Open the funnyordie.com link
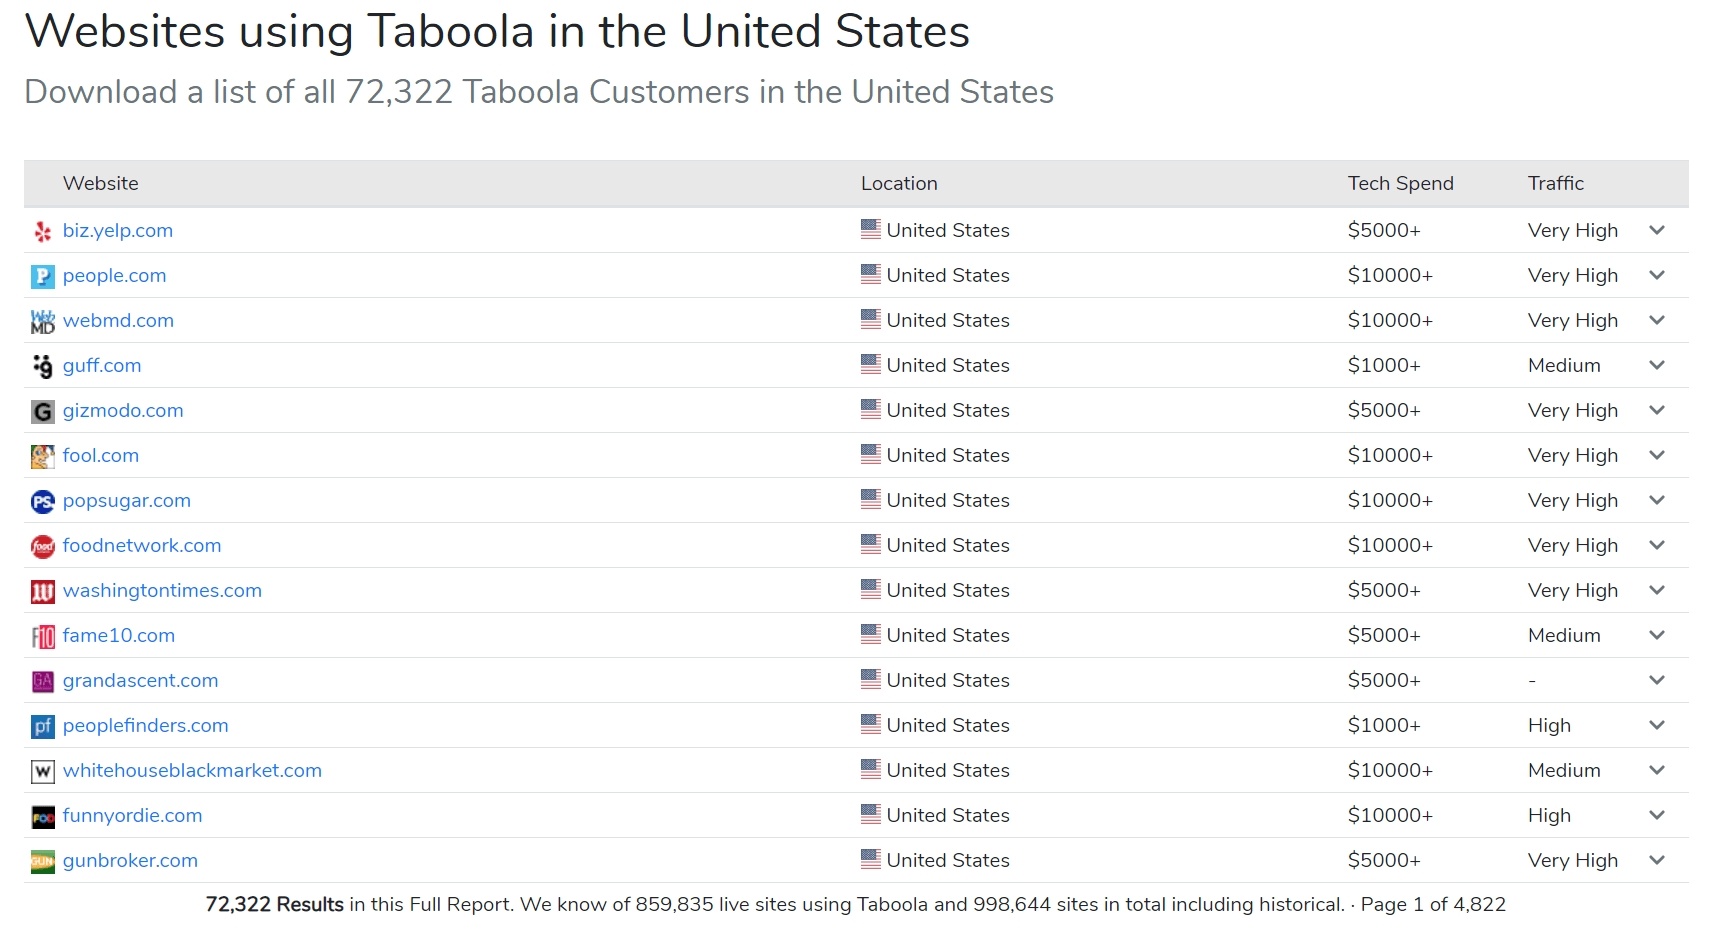1713x938 pixels. [x=132, y=815]
